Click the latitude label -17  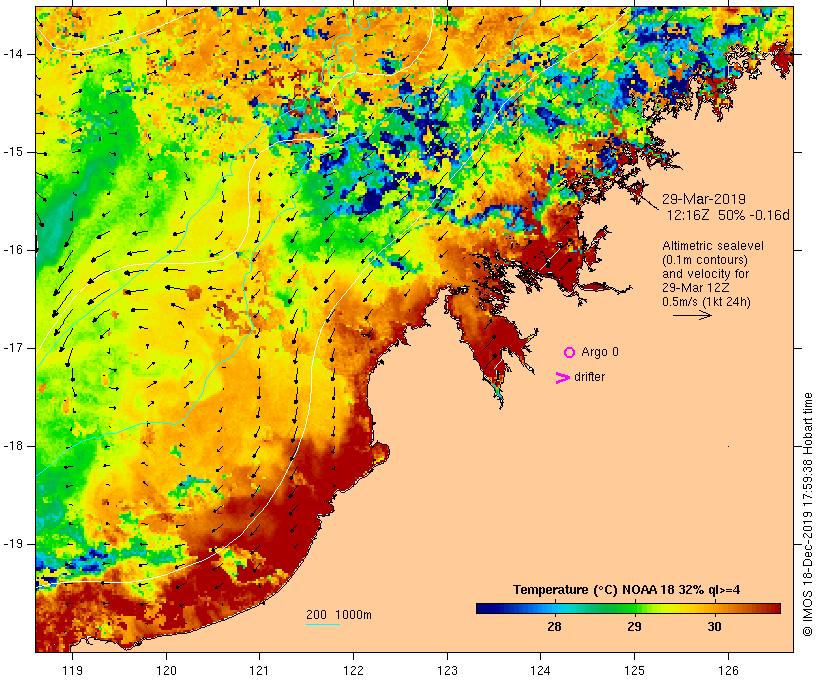(13, 348)
